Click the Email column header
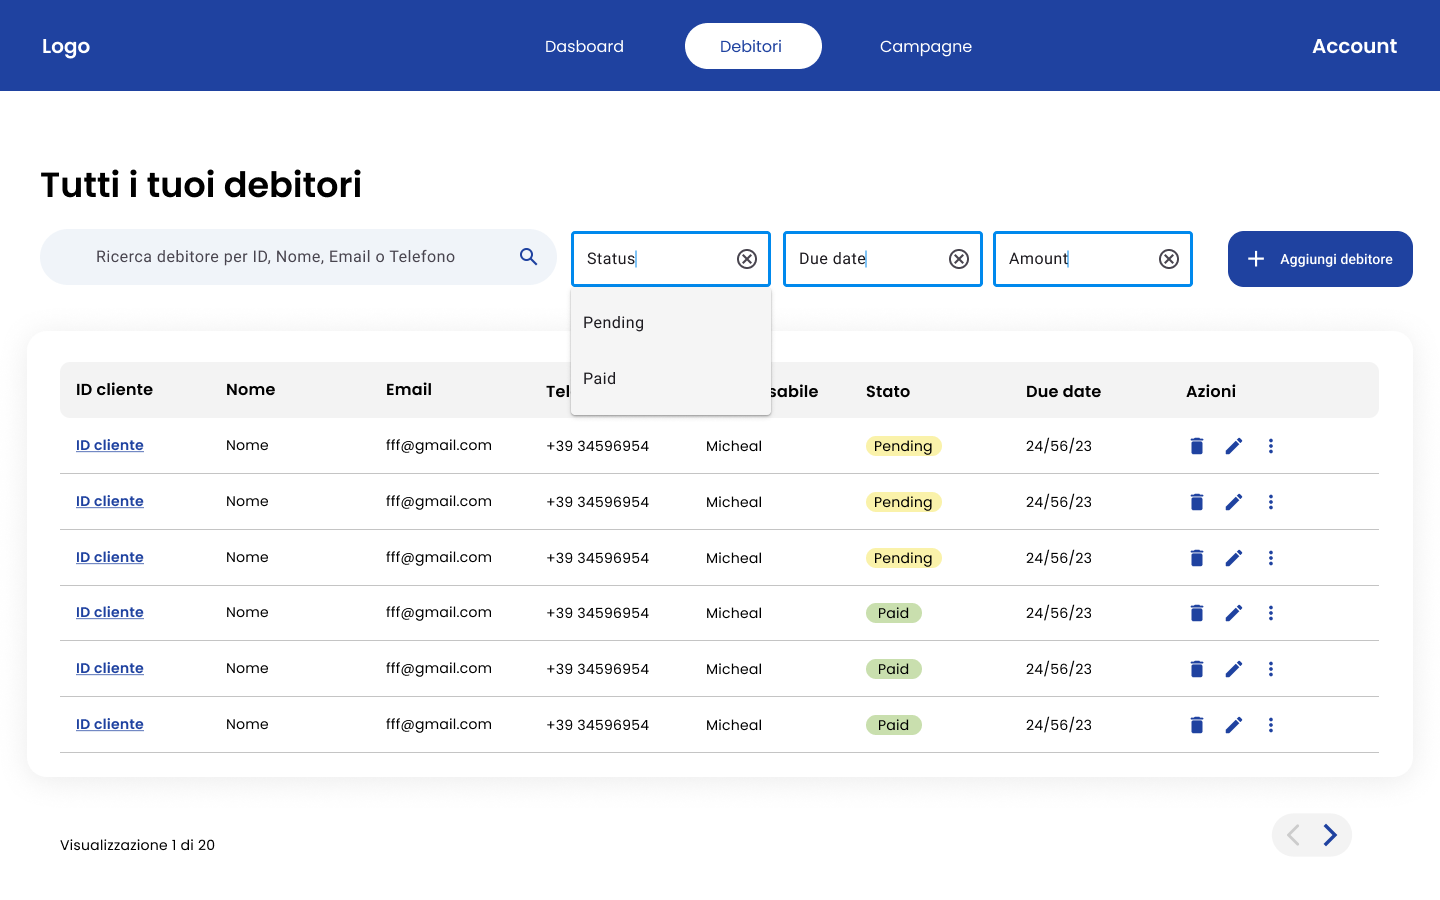This screenshot has width=1440, height=900. (x=409, y=390)
